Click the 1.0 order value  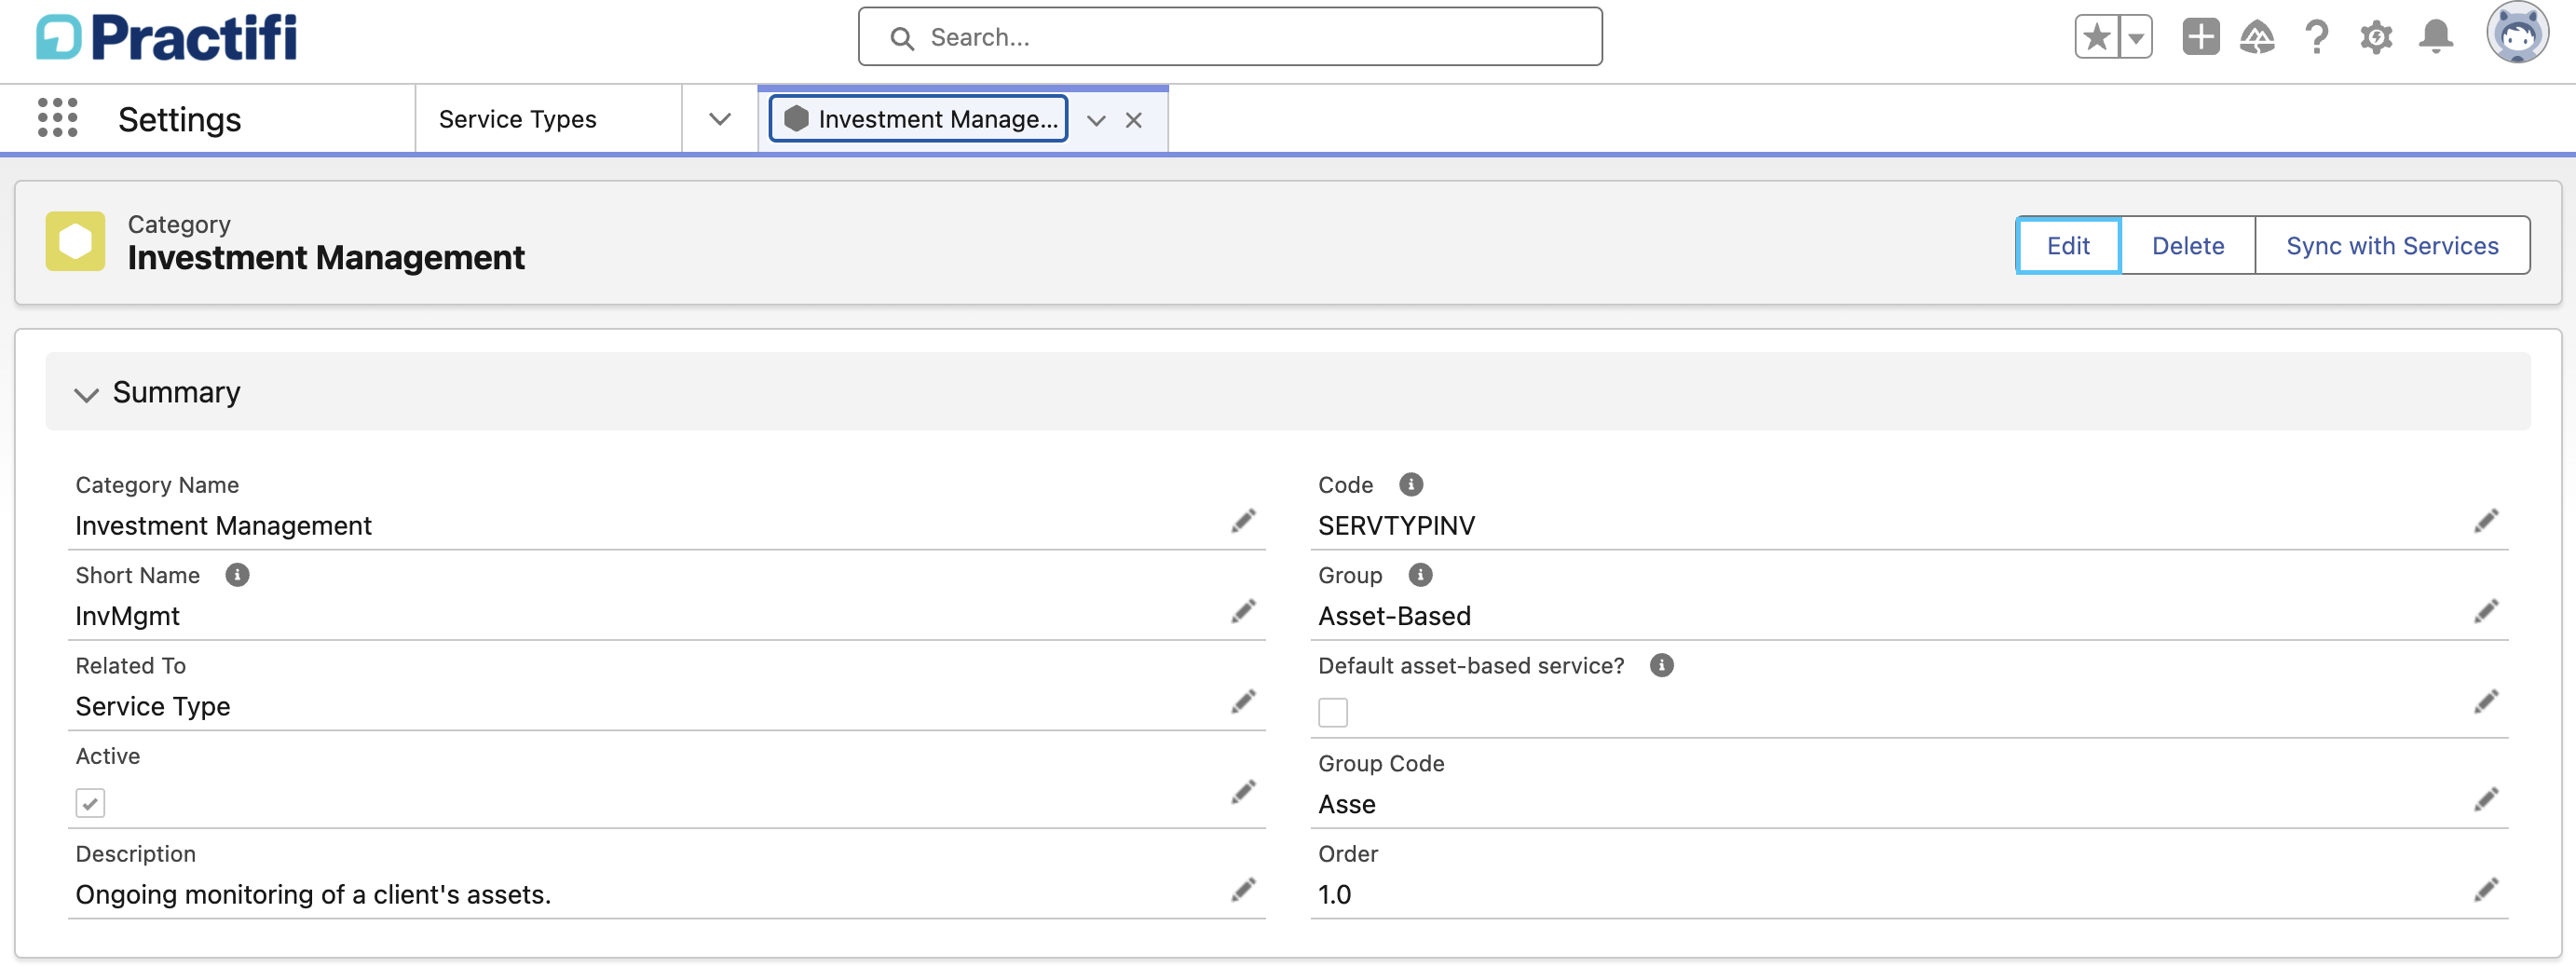coord(1334,895)
